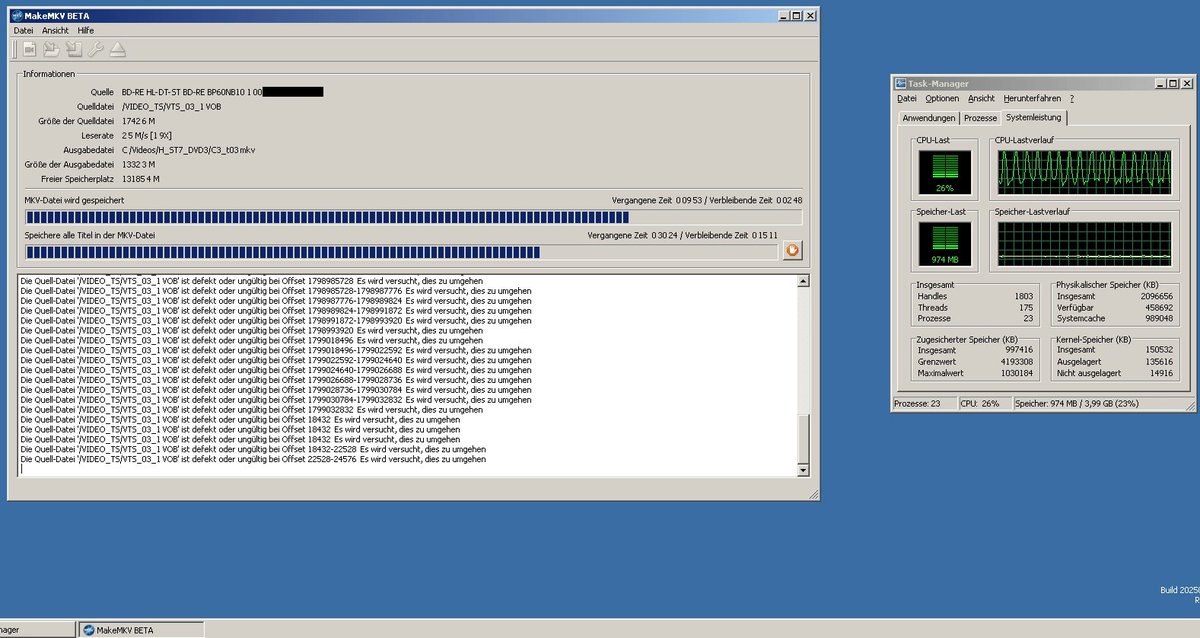This screenshot has width=1200, height=638.
Task: Click the log scrollbar down arrow
Action: 802,470
